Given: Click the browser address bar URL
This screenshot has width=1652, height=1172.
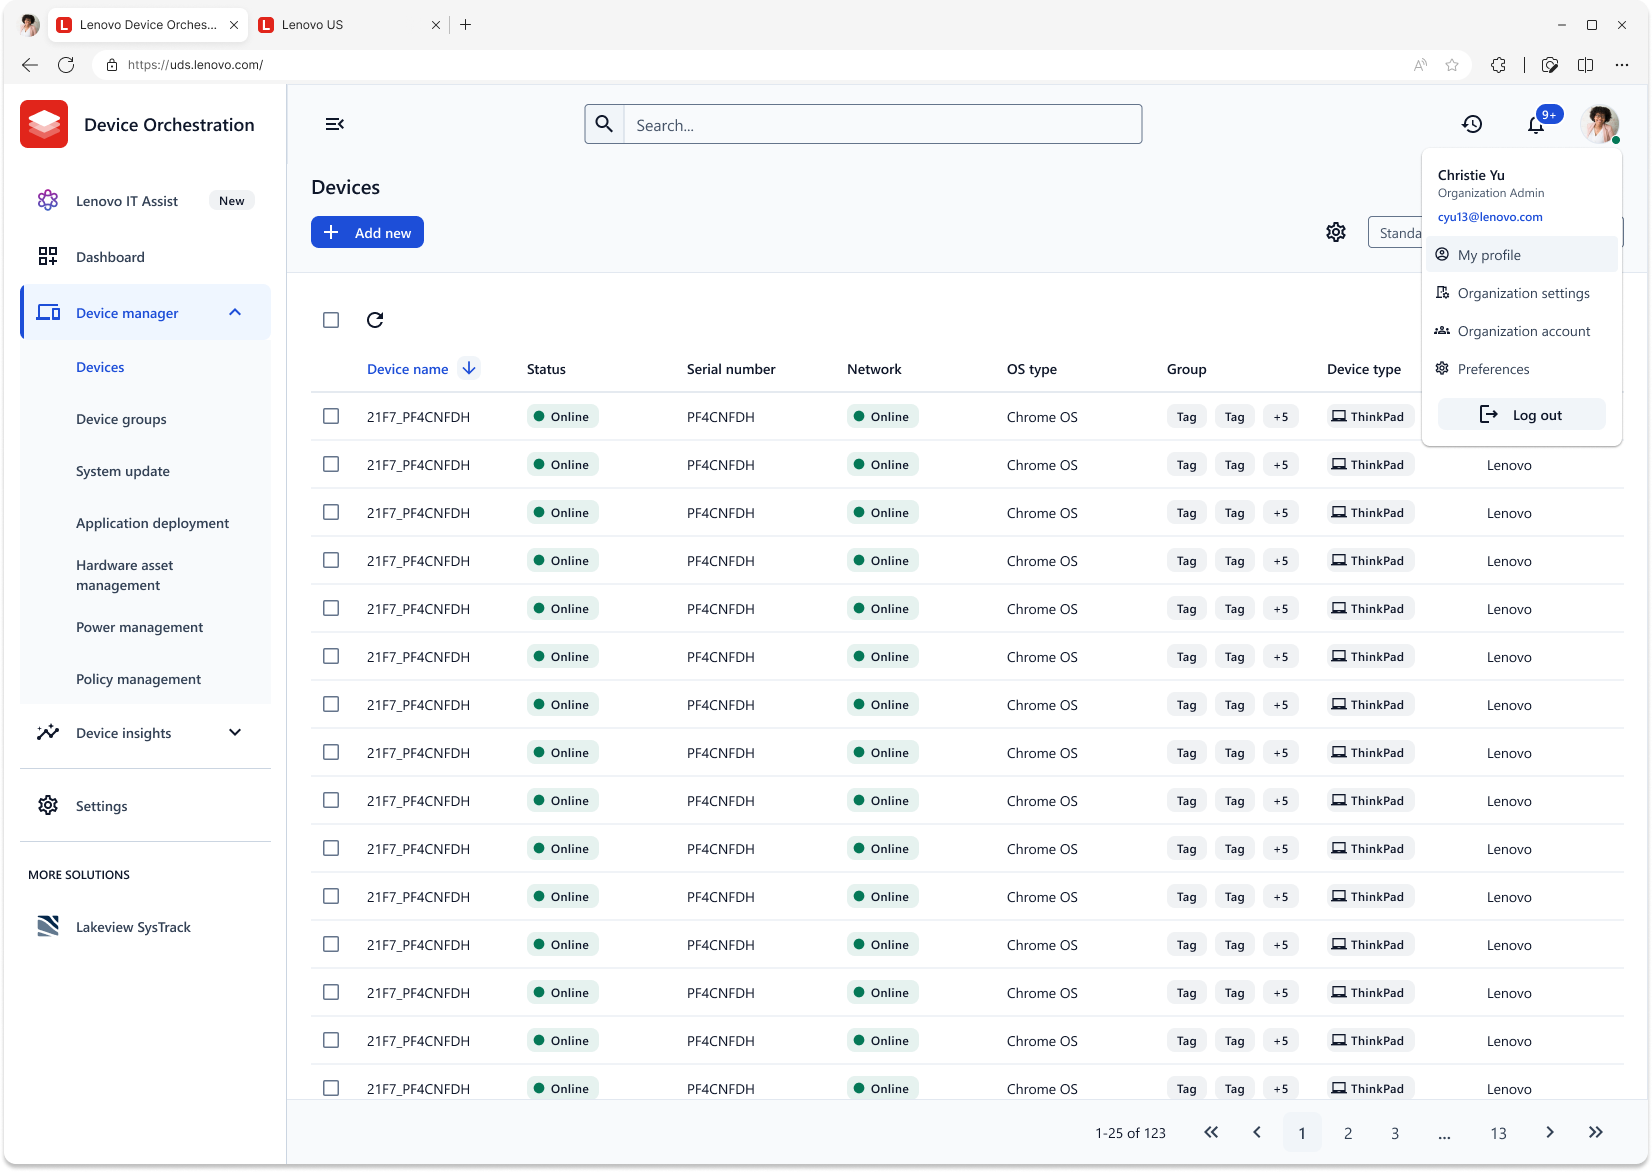Looking at the screenshot, I should coord(195,65).
